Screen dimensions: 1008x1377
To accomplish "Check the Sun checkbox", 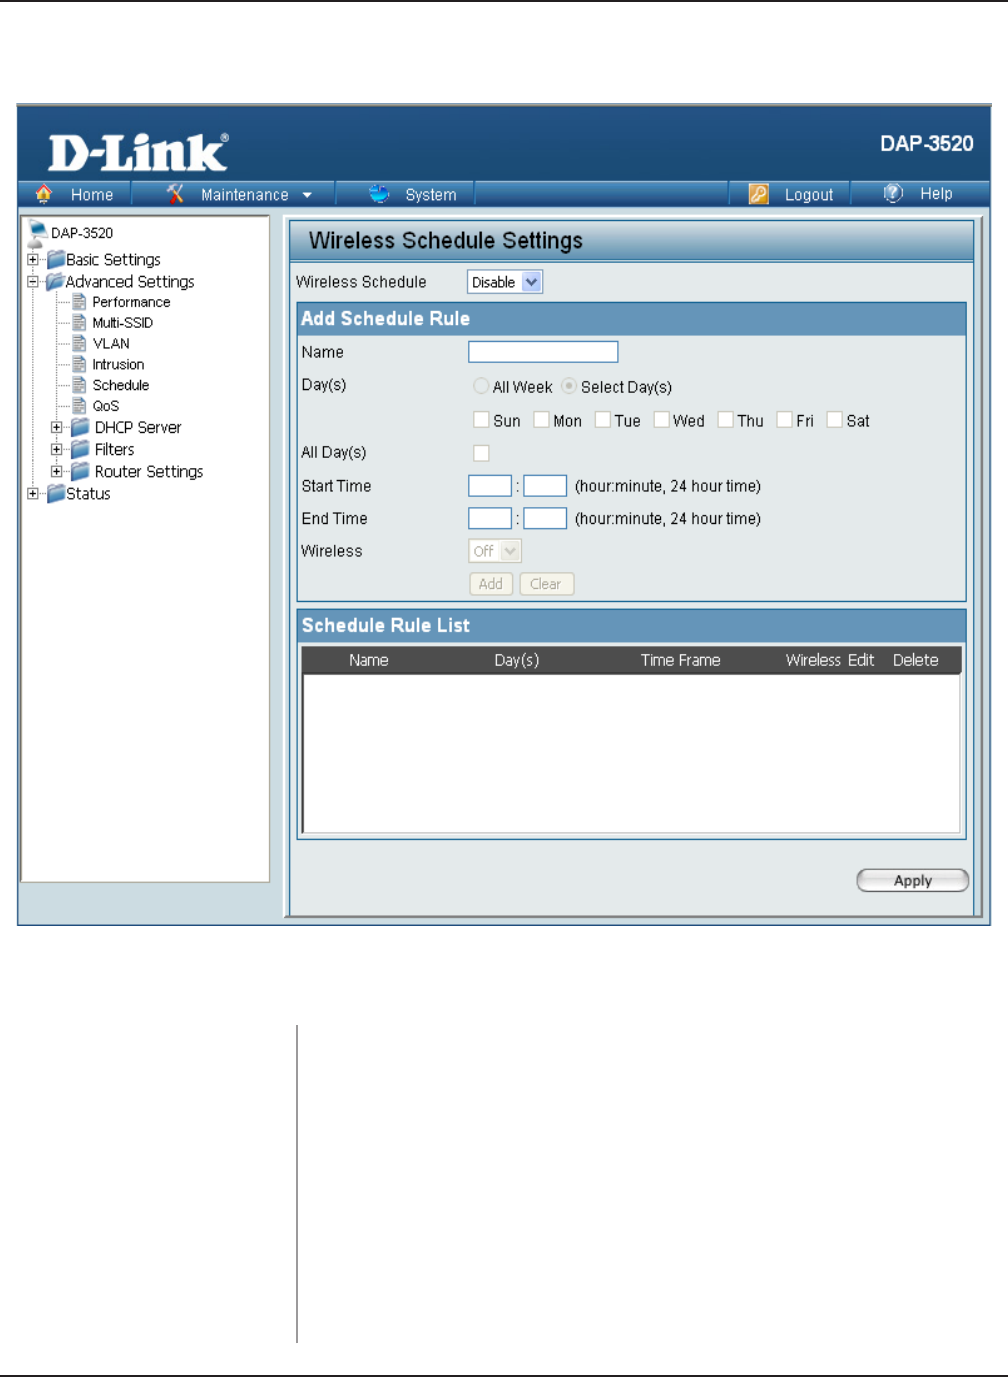I will (x=481, y=420).
